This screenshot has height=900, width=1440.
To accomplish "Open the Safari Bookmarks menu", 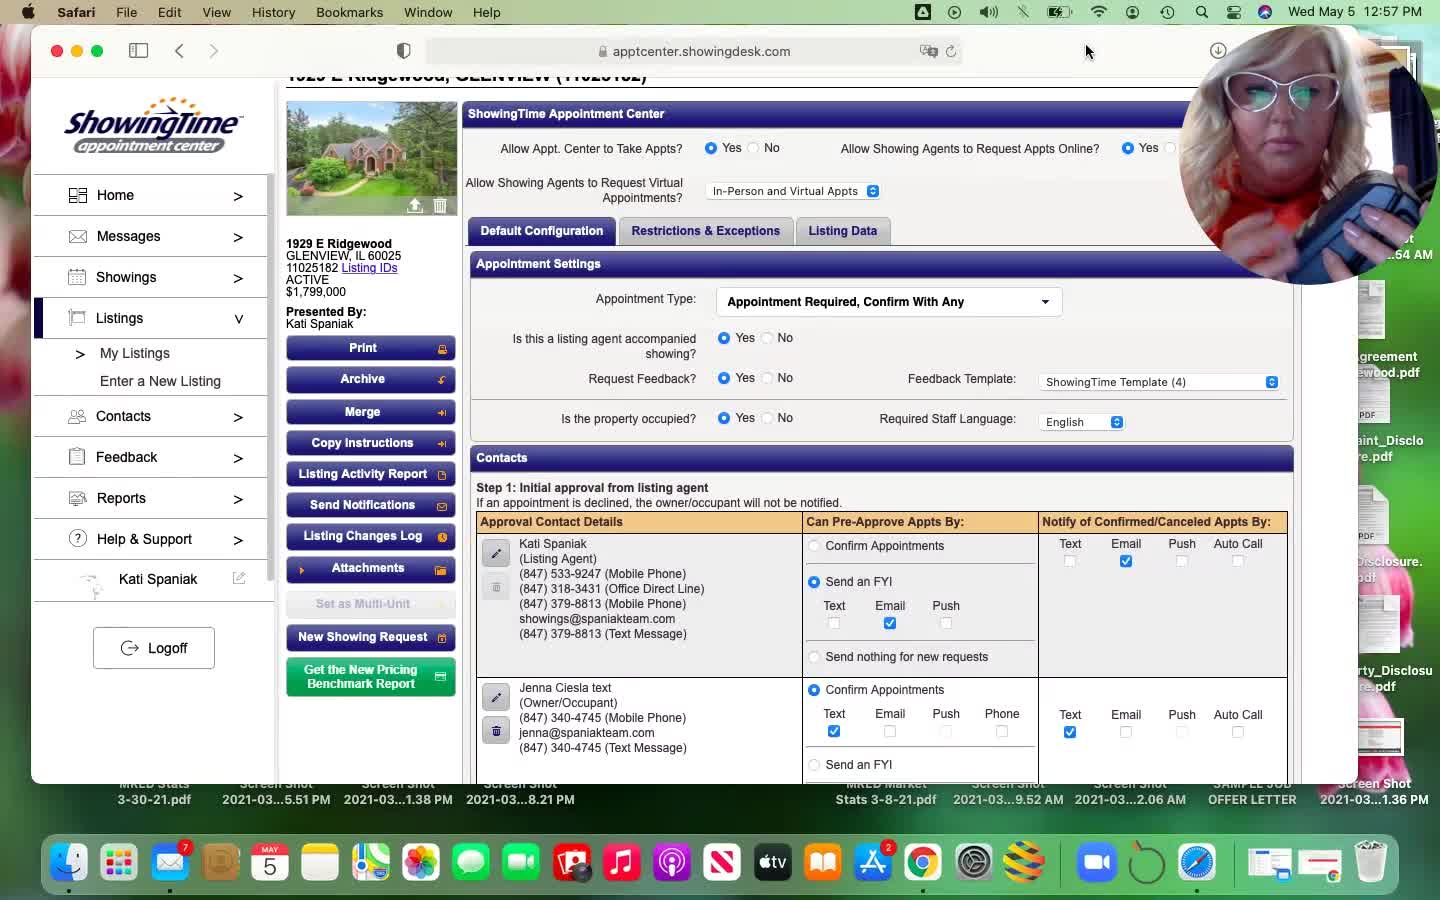I will [x=349, y=12].
